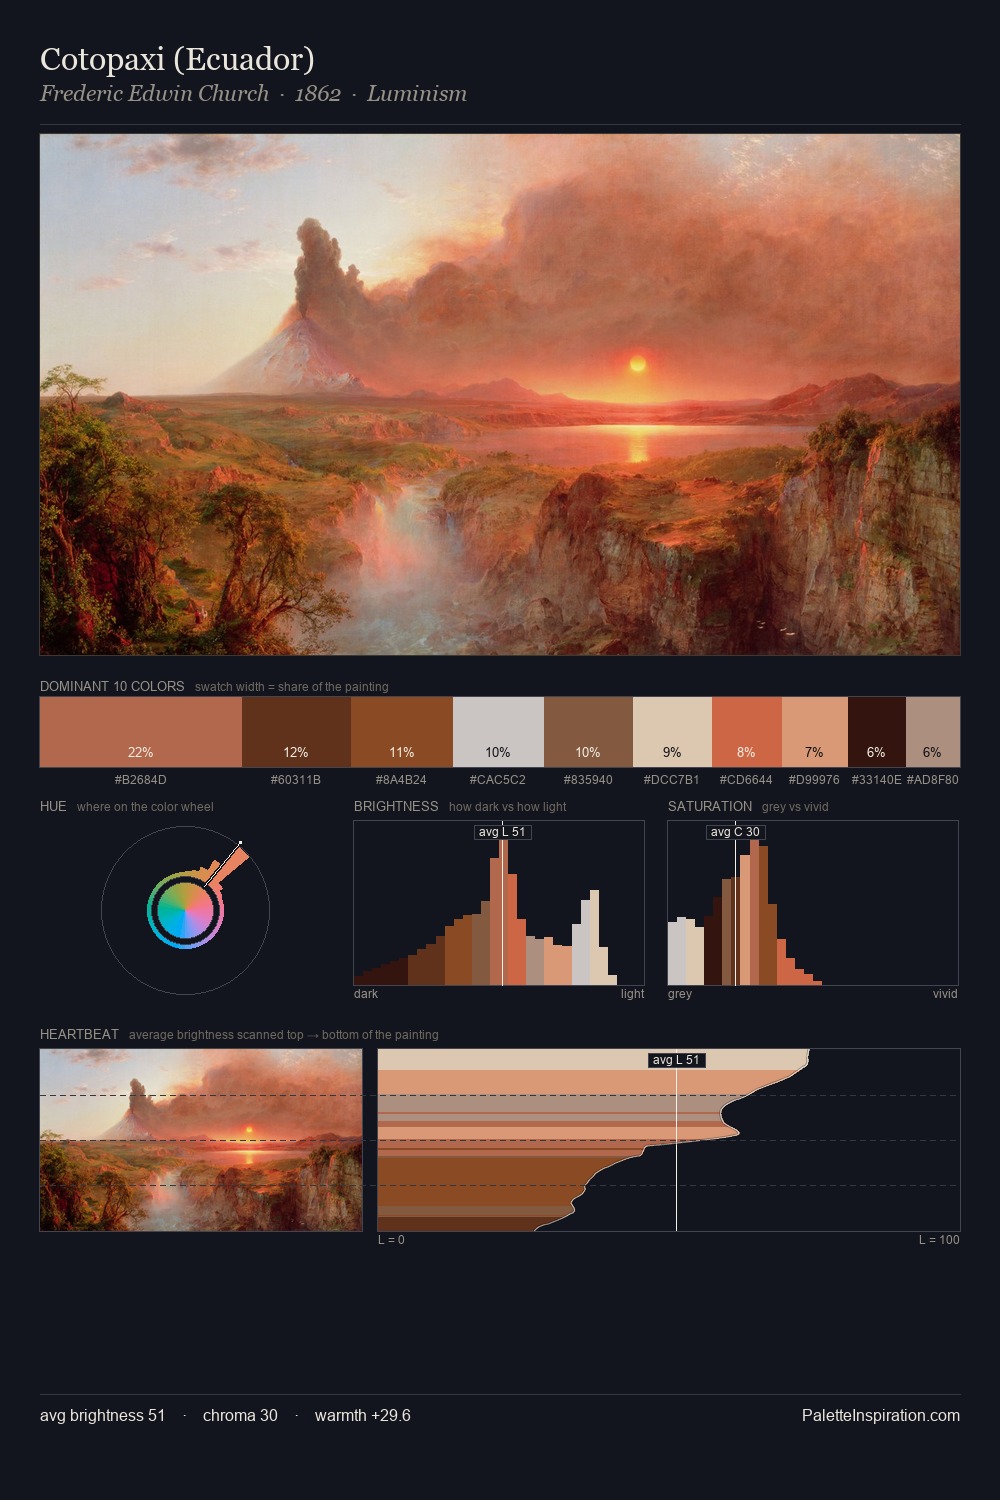The height and width of the screenshot is (1500, 1000).
Task: Pick the #835940 swatch
Action: click(588, 732)
